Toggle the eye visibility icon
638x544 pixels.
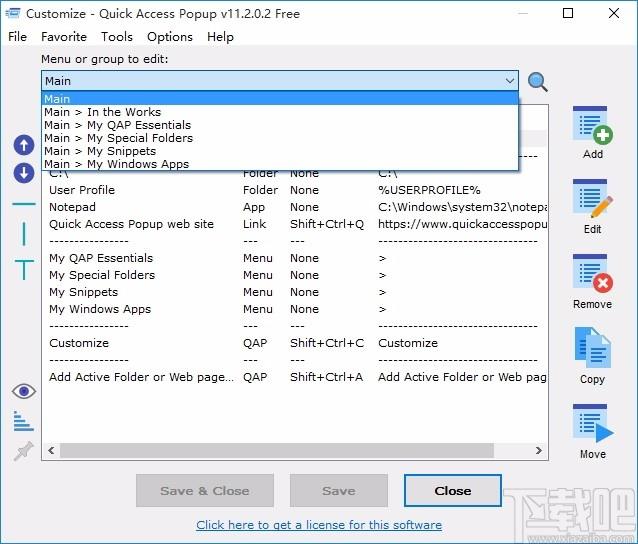pyautogui.click(x=24, y=391)
